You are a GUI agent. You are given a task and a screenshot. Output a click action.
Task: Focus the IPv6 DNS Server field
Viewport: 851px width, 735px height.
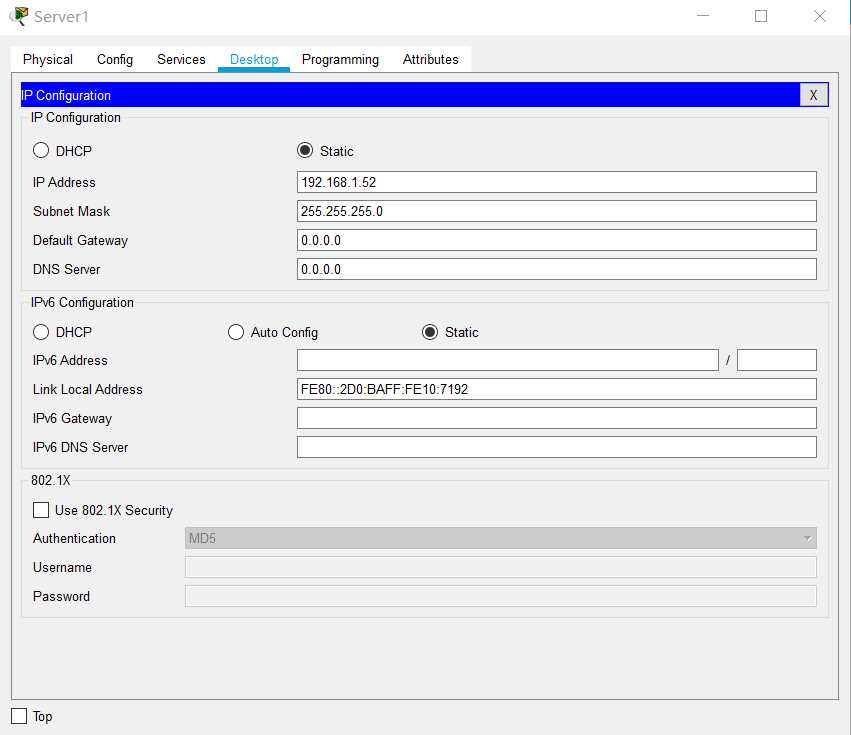click(556, 447)
